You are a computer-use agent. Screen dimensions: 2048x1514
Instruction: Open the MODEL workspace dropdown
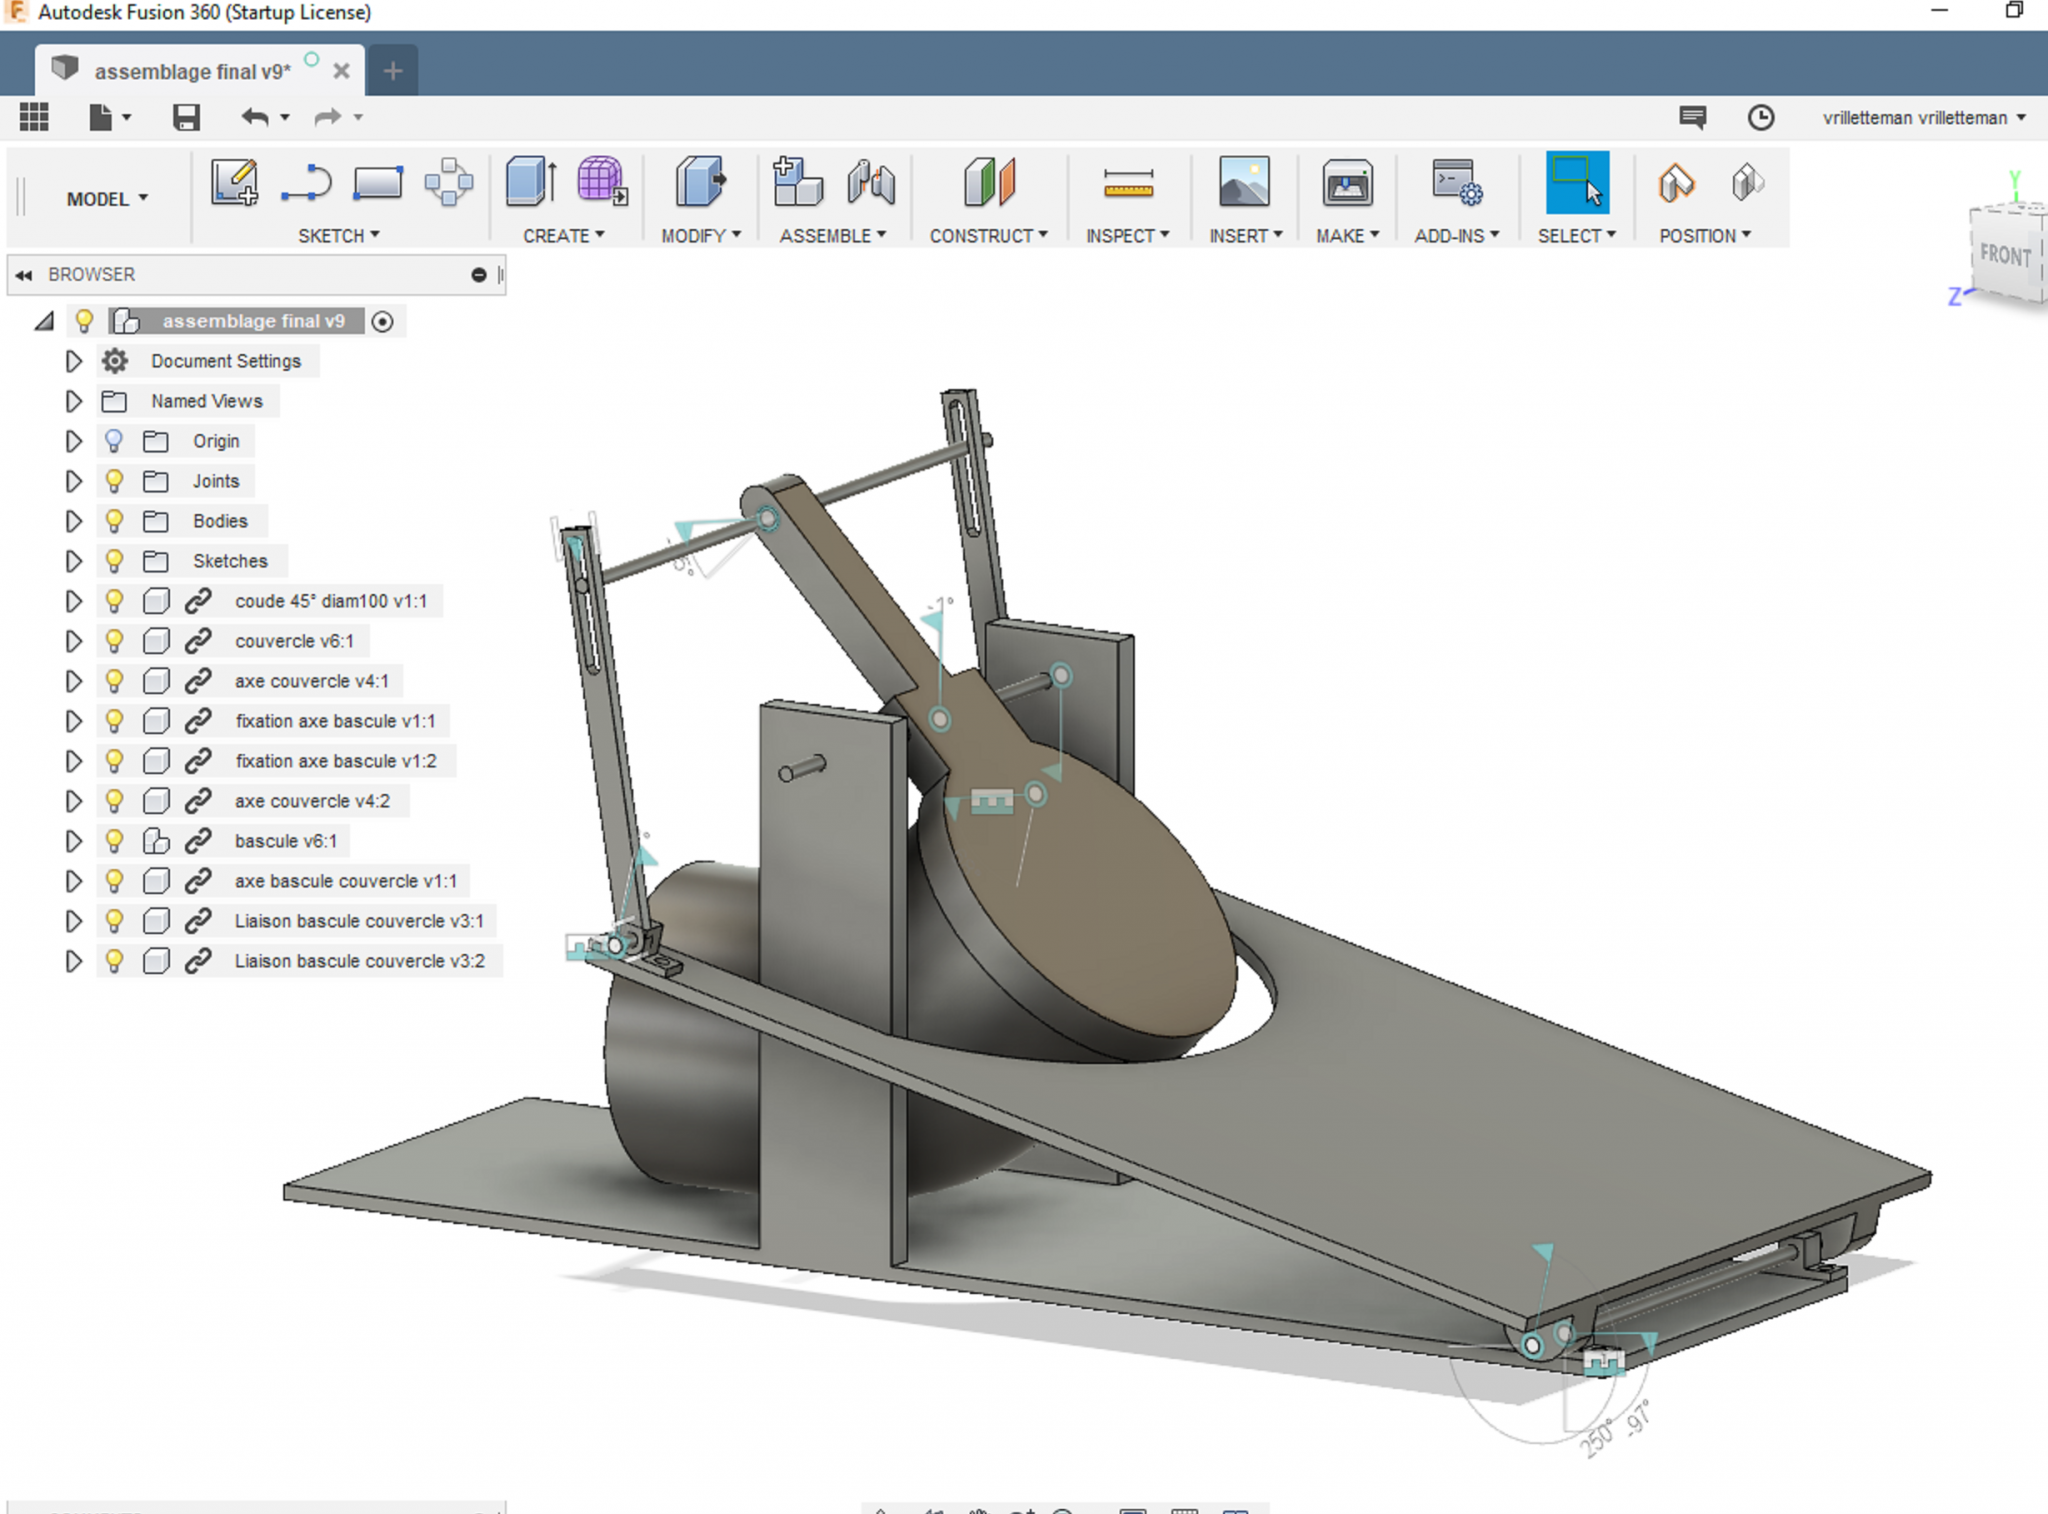click(107, 199)
